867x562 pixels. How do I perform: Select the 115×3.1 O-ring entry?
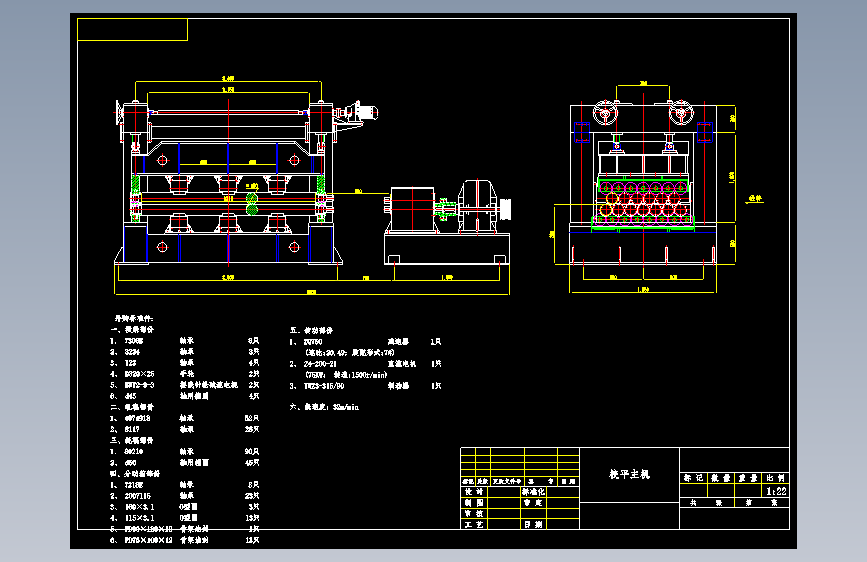[x=184, y=518]
